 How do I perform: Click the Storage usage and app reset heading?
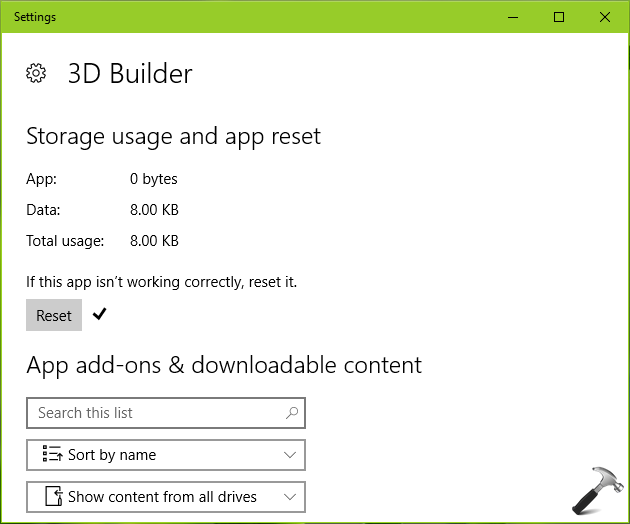pos(174,137)
